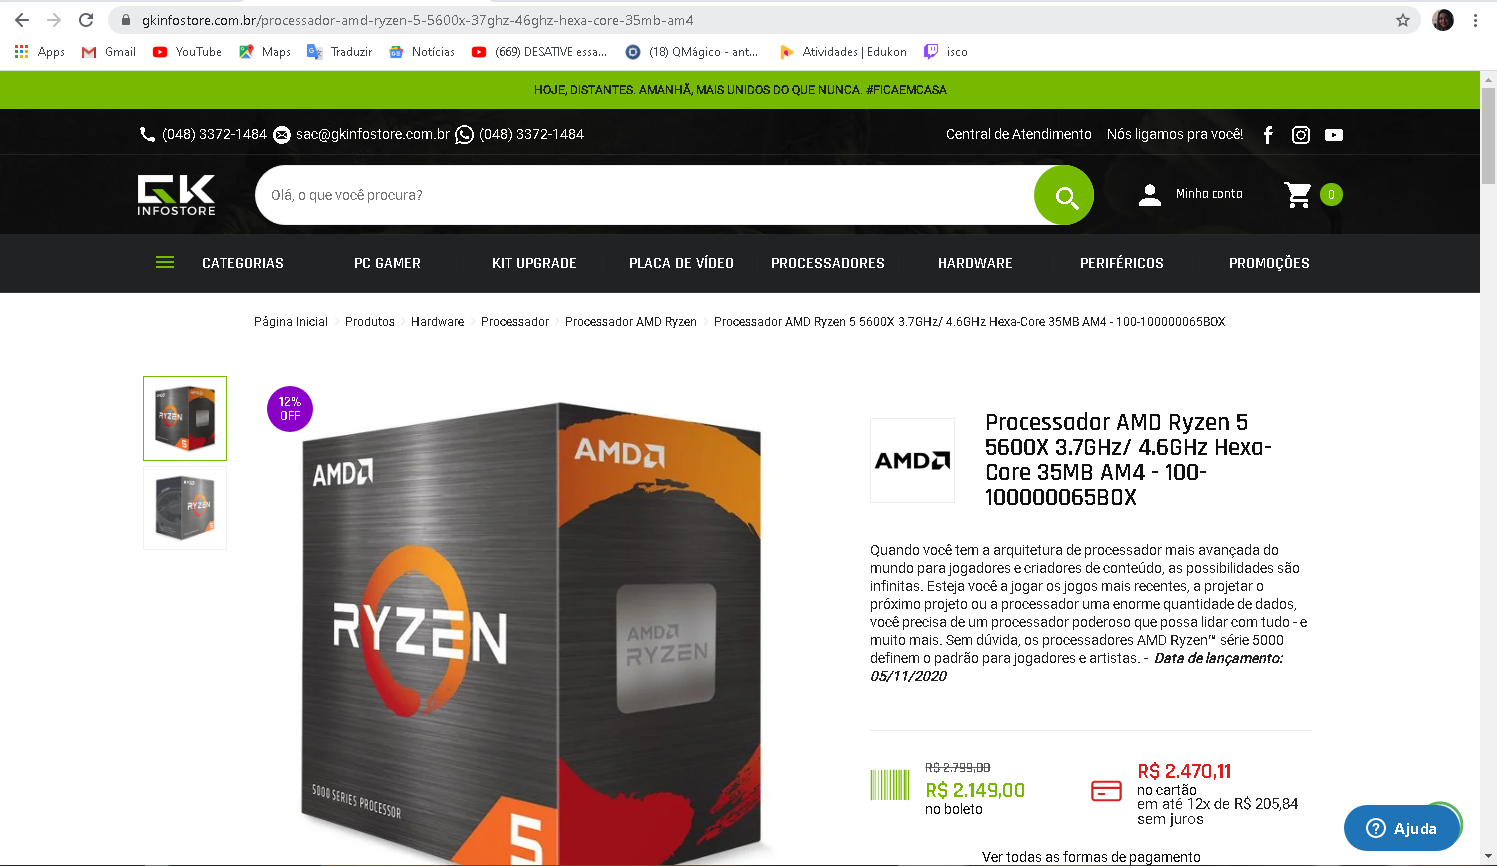1497x866 pixels.
Task: Click the green search magnifier button
Action: [x=1064, y=195]
